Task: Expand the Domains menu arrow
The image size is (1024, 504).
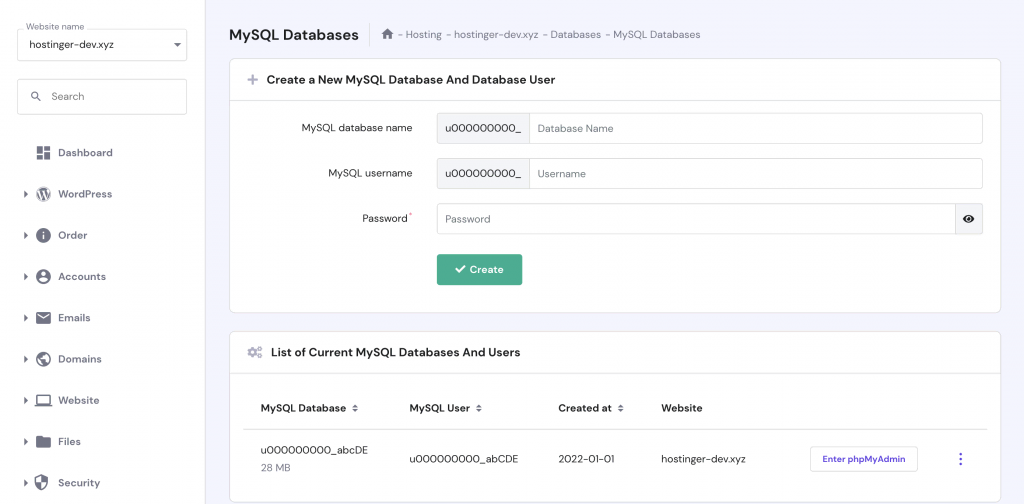Action: (25, 359)
